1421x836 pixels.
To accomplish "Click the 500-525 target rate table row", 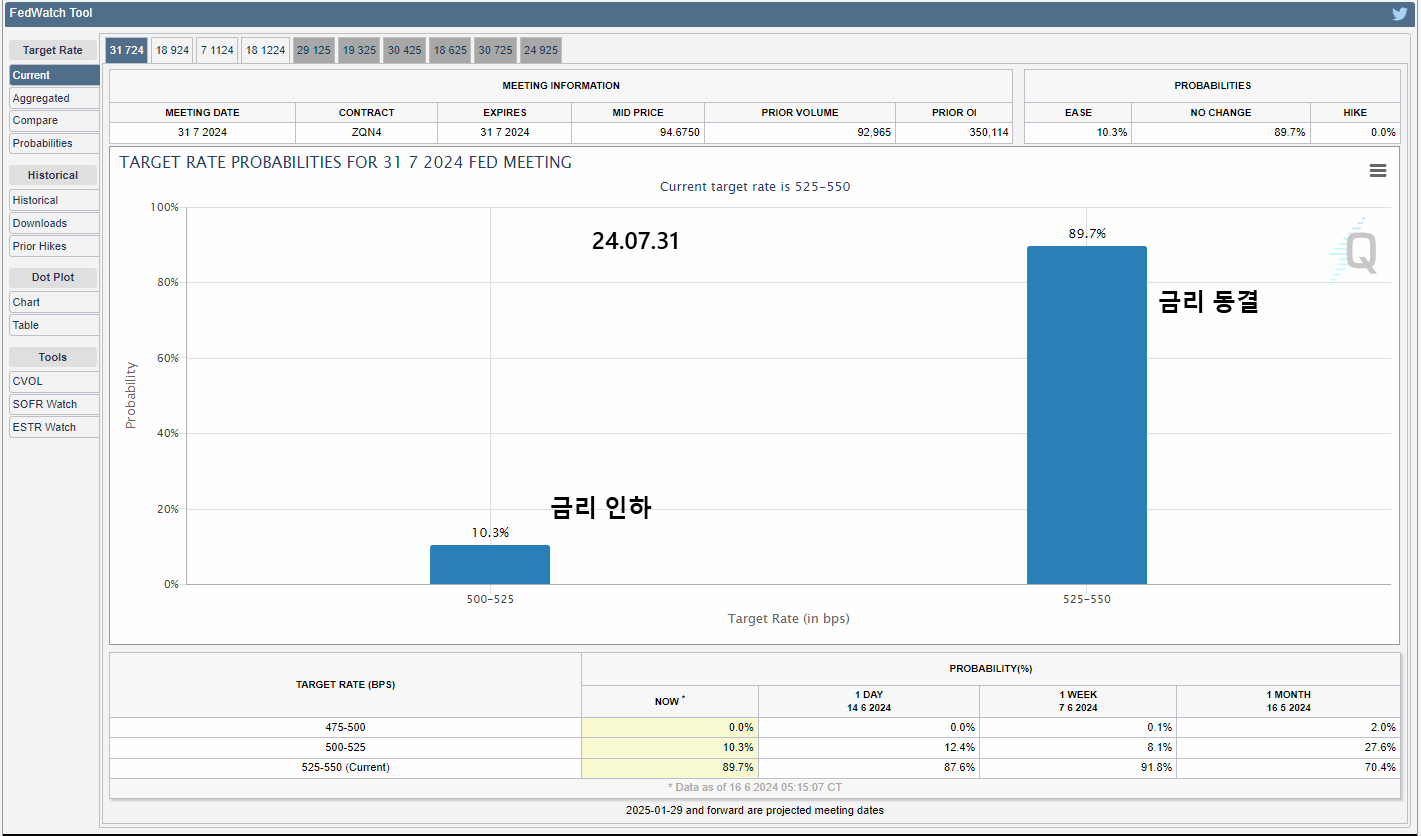I will click(755, 747).
